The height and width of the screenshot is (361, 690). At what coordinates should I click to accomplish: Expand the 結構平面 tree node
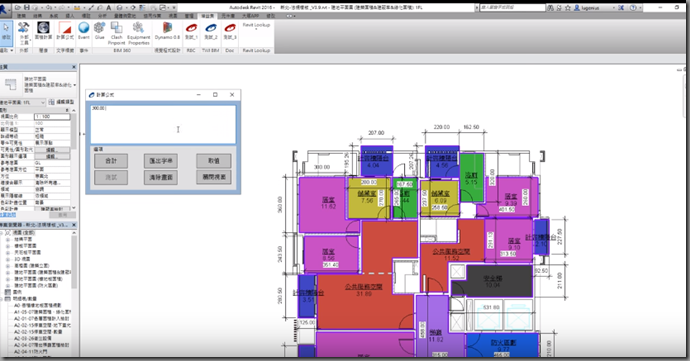point(7,239)
